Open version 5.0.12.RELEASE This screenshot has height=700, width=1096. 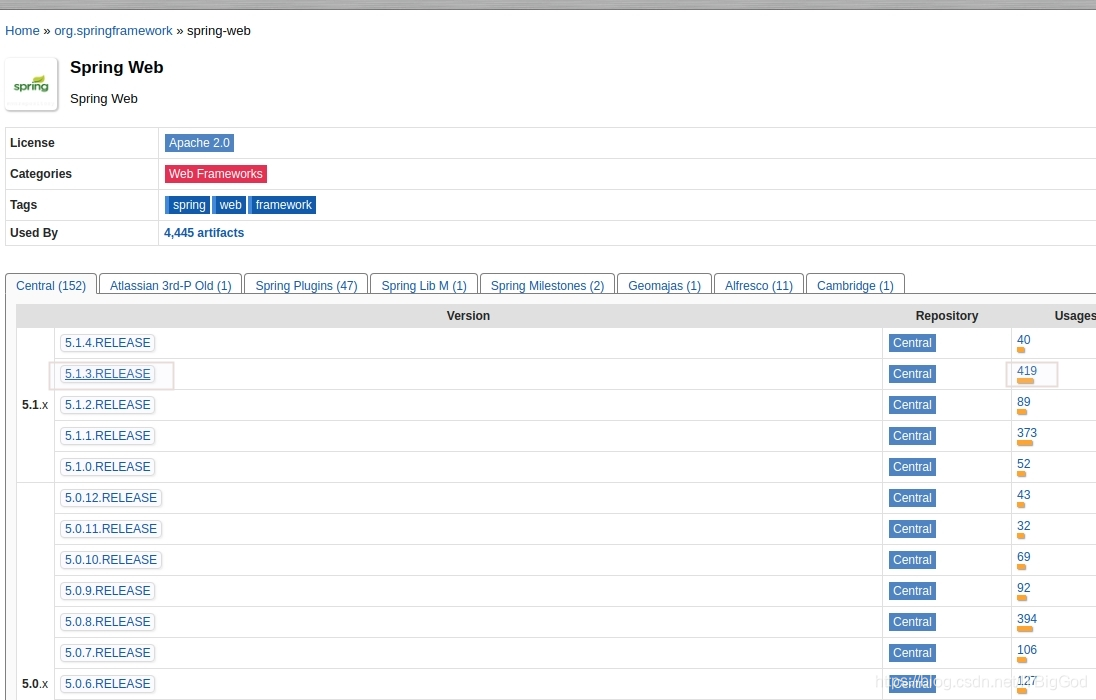tap(111, 498)
